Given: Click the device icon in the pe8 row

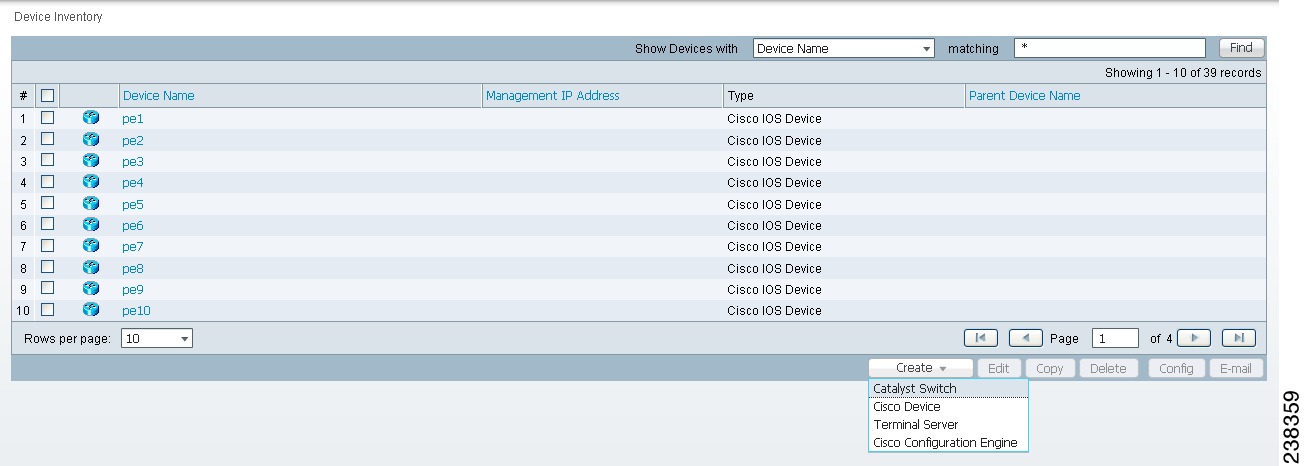Looking at the screenshot, I should (x=91, y=268).
